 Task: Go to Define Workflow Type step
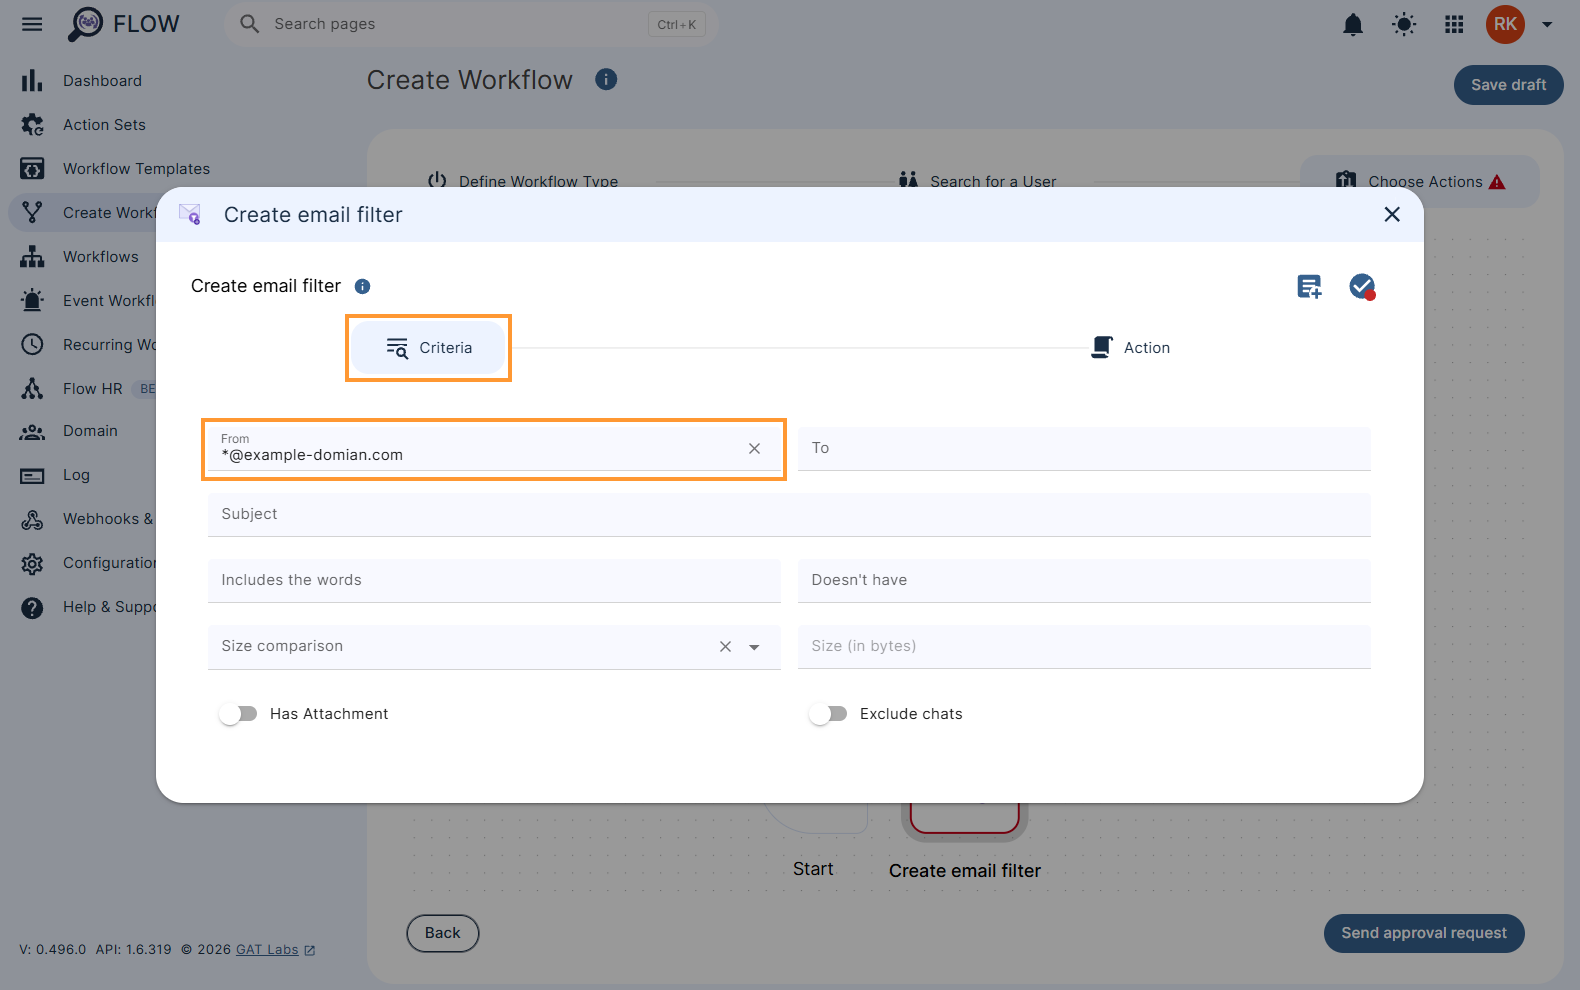point(523,181)
